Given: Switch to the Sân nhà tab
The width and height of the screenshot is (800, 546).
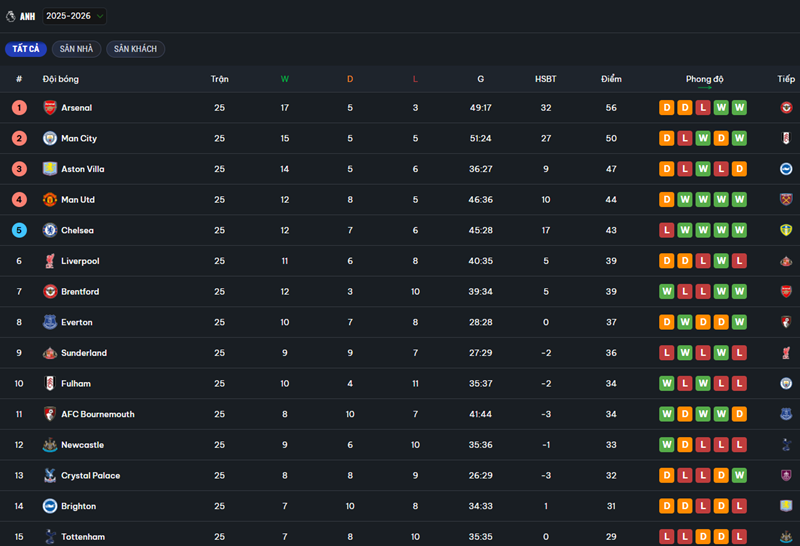Looking at the screenshot, I should click(x=76, y=49).
